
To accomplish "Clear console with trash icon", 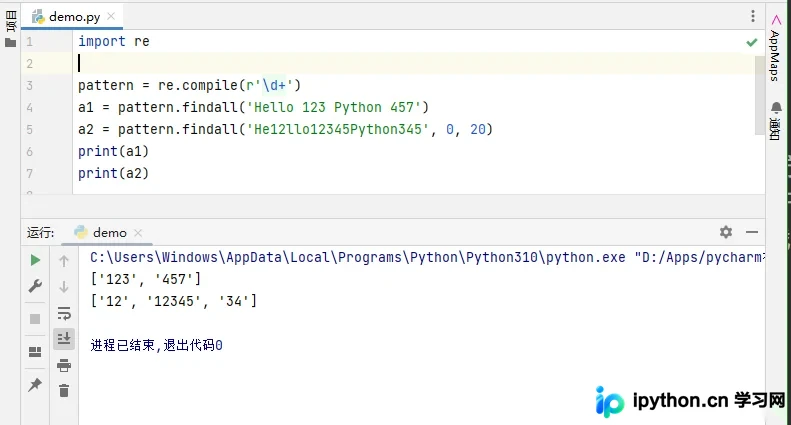I will click(x=64, y=391).
